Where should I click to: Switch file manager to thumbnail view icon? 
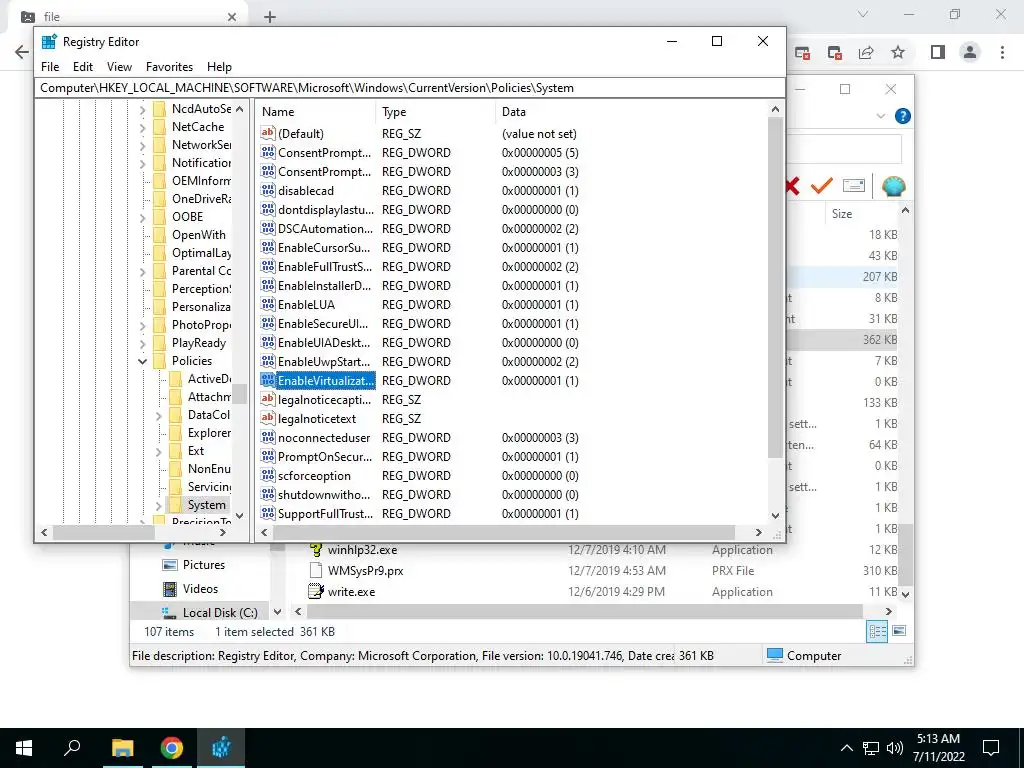[x=899, y=631]
